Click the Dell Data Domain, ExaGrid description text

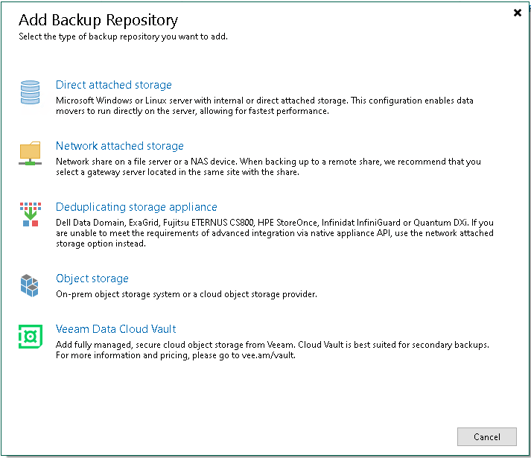274,233
